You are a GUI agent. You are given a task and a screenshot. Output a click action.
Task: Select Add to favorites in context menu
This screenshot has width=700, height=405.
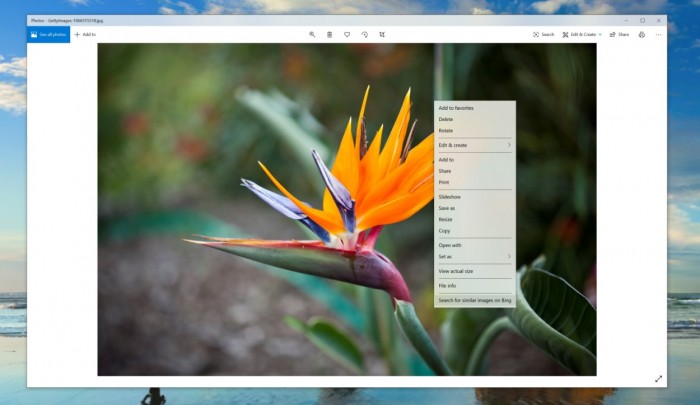[474, 108]
